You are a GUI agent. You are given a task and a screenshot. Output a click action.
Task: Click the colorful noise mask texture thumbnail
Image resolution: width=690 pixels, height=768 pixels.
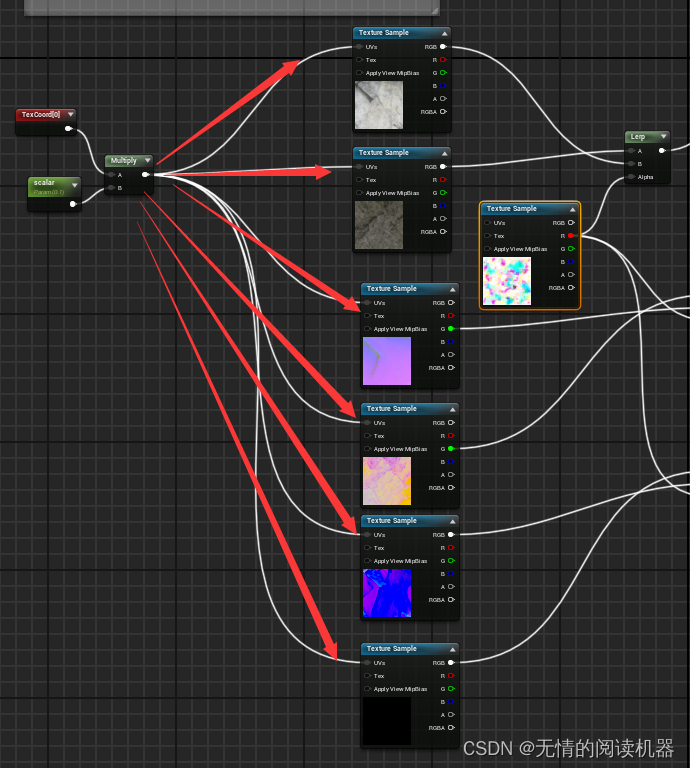[507, 281]
